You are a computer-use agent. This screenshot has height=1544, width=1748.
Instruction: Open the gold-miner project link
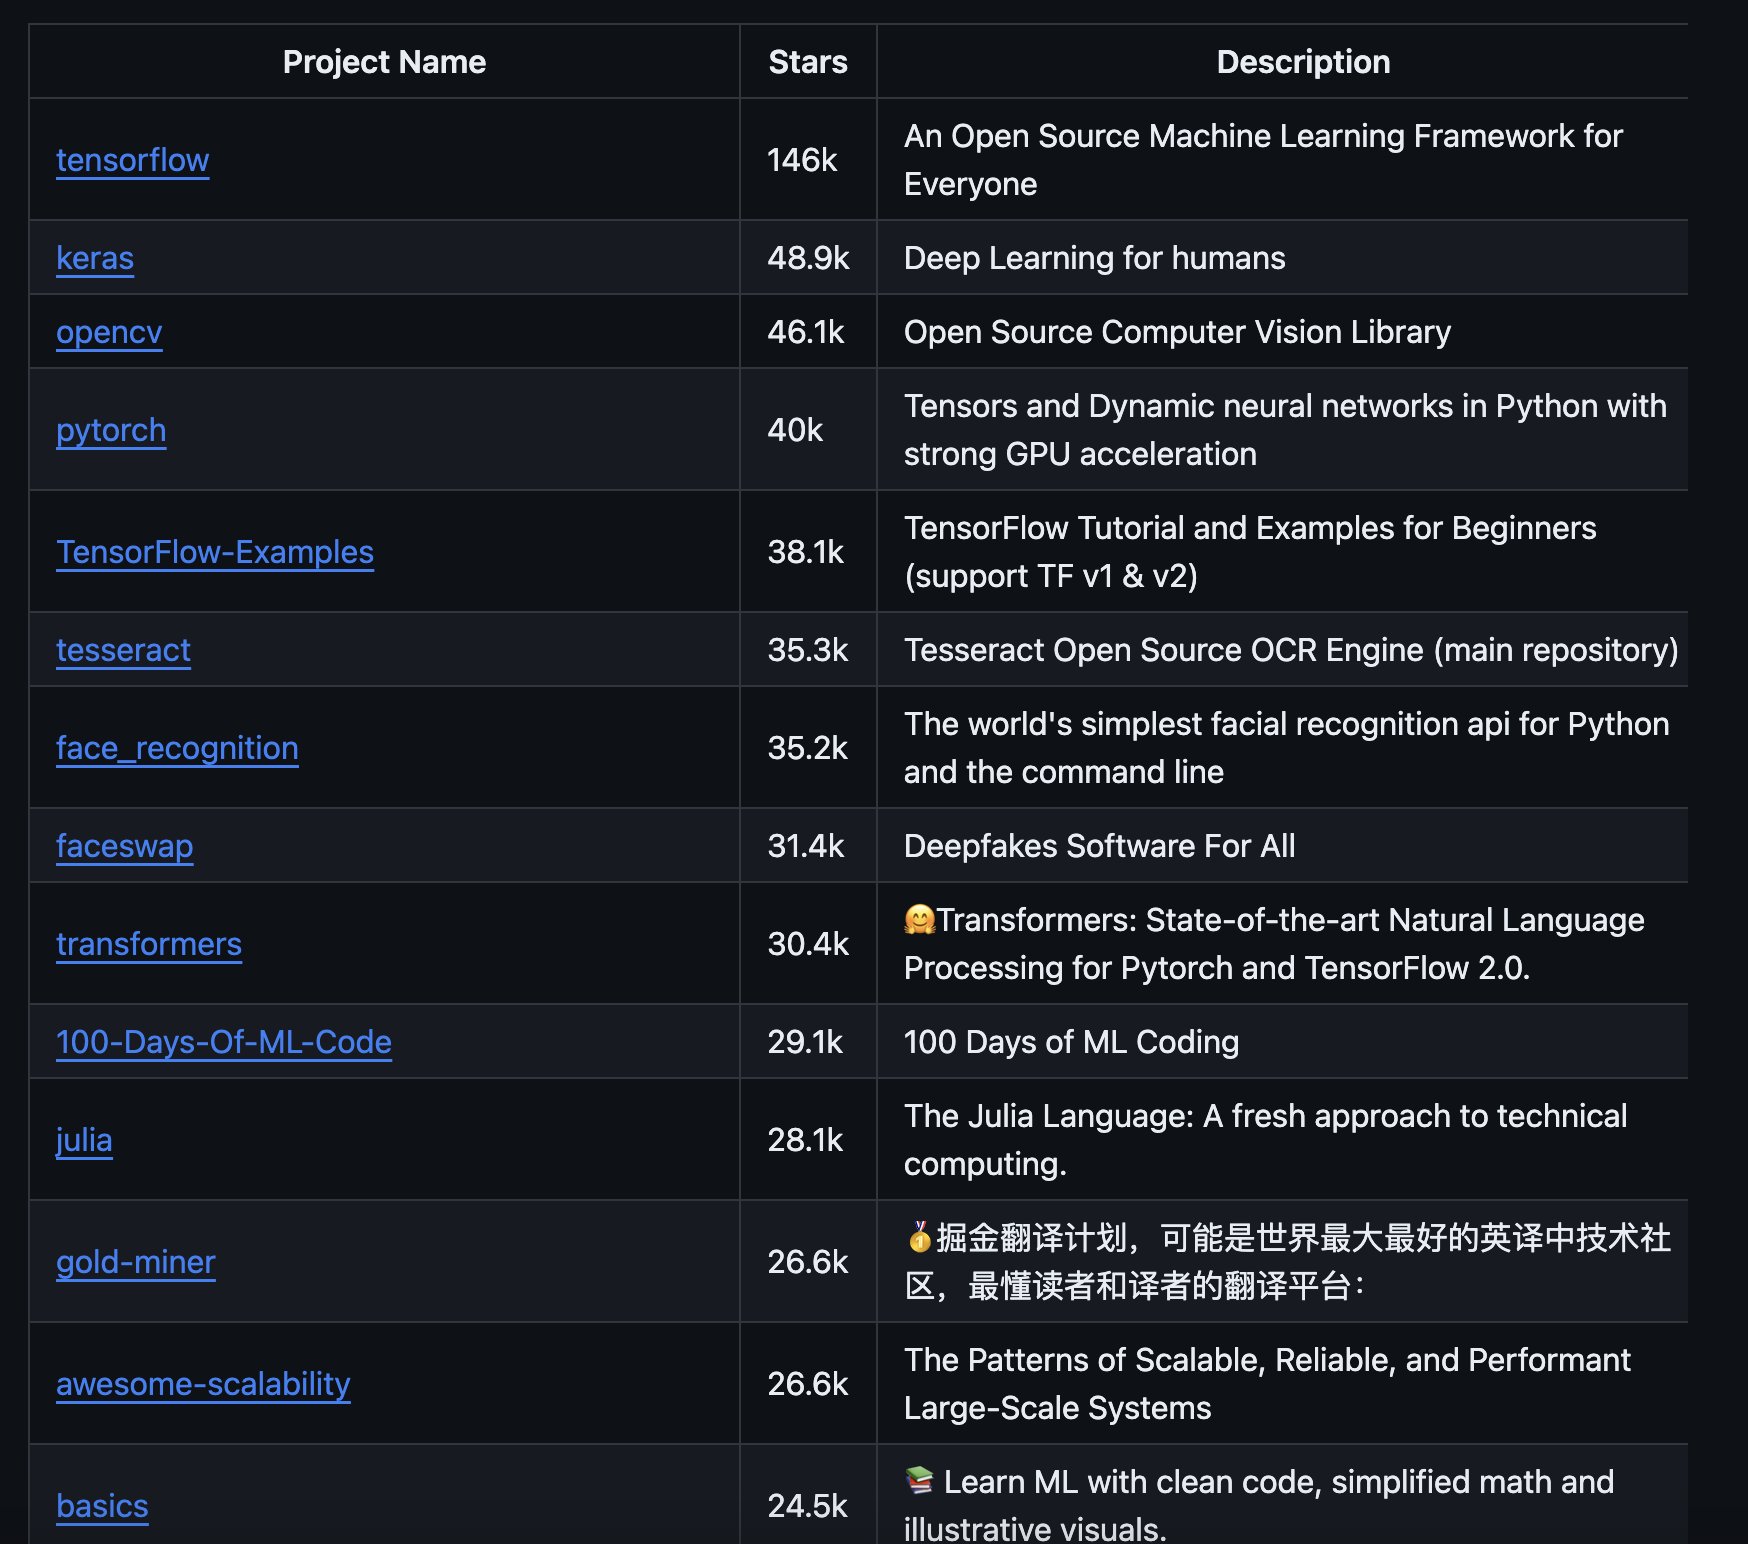tap(136, 1262)
